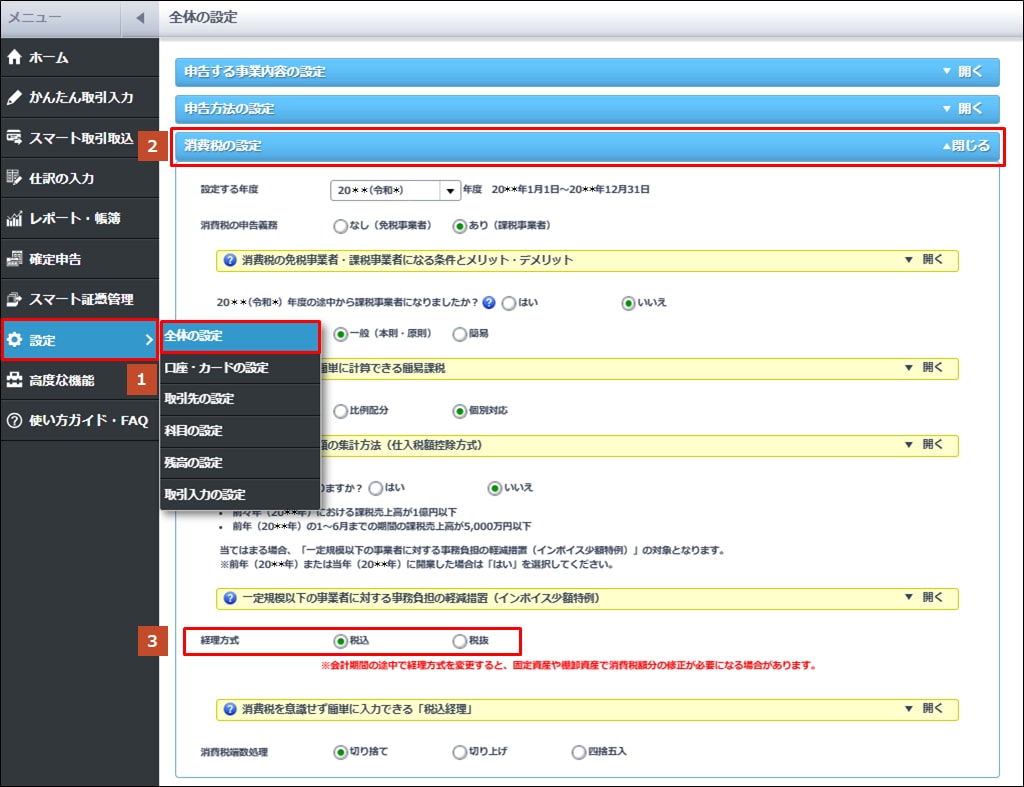Collapse 消費税の設定 section with 閉じる
Screen dimensions: 1024x787
(x=967, y=146)
